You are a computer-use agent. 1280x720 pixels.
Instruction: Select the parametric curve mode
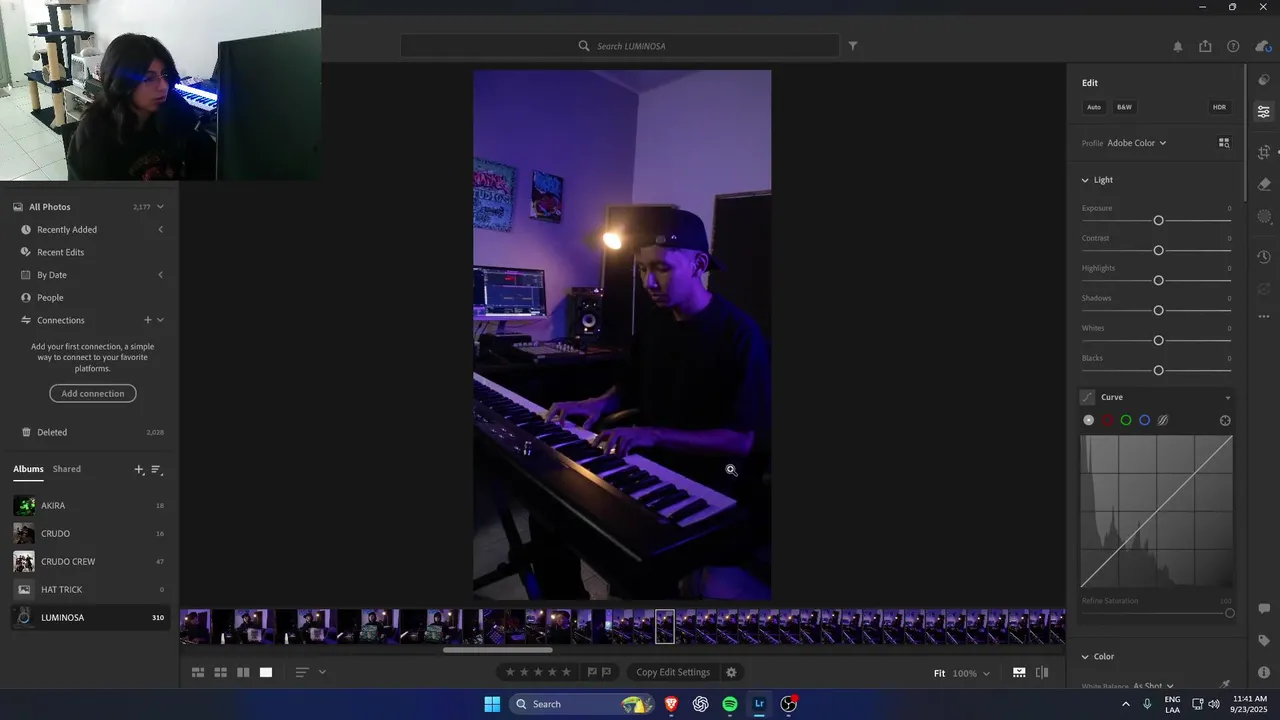tap(1163, 421)
